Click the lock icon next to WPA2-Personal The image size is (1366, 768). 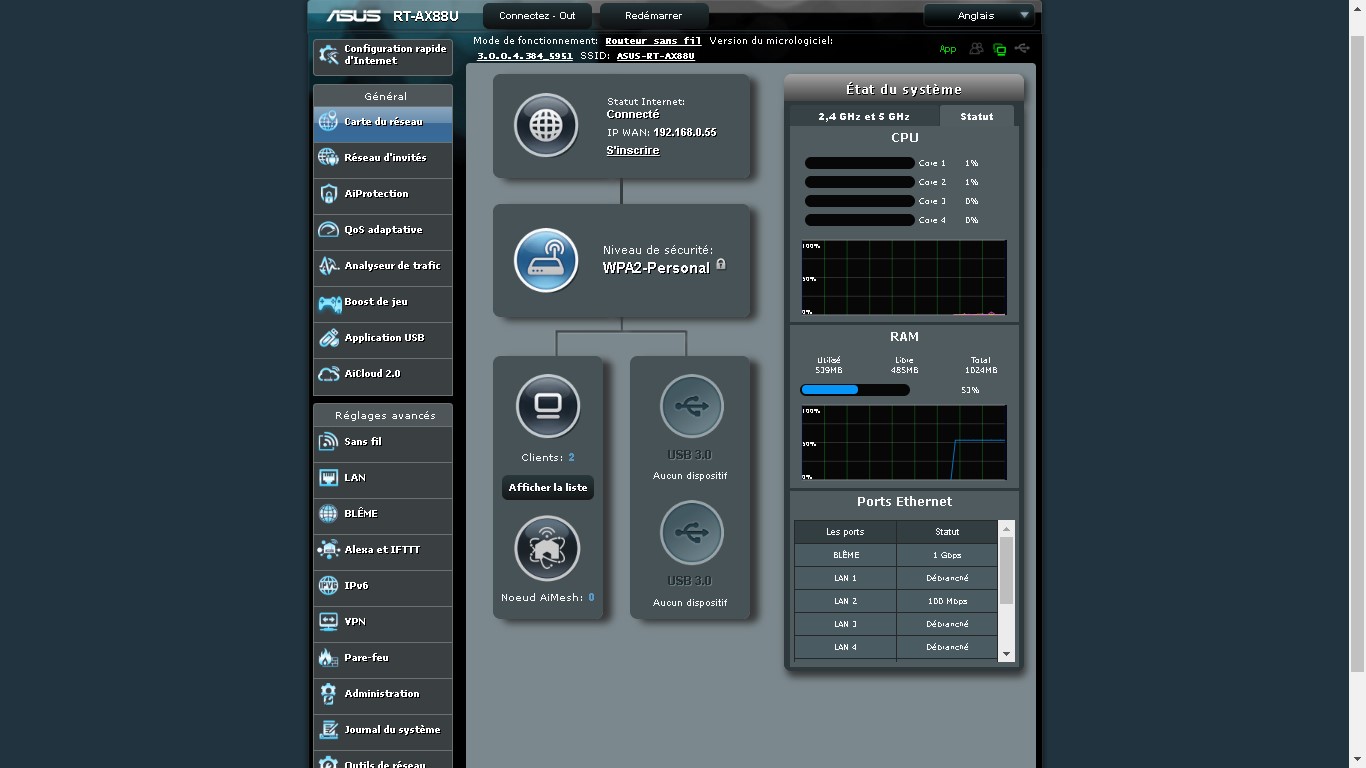pos(720,265)
